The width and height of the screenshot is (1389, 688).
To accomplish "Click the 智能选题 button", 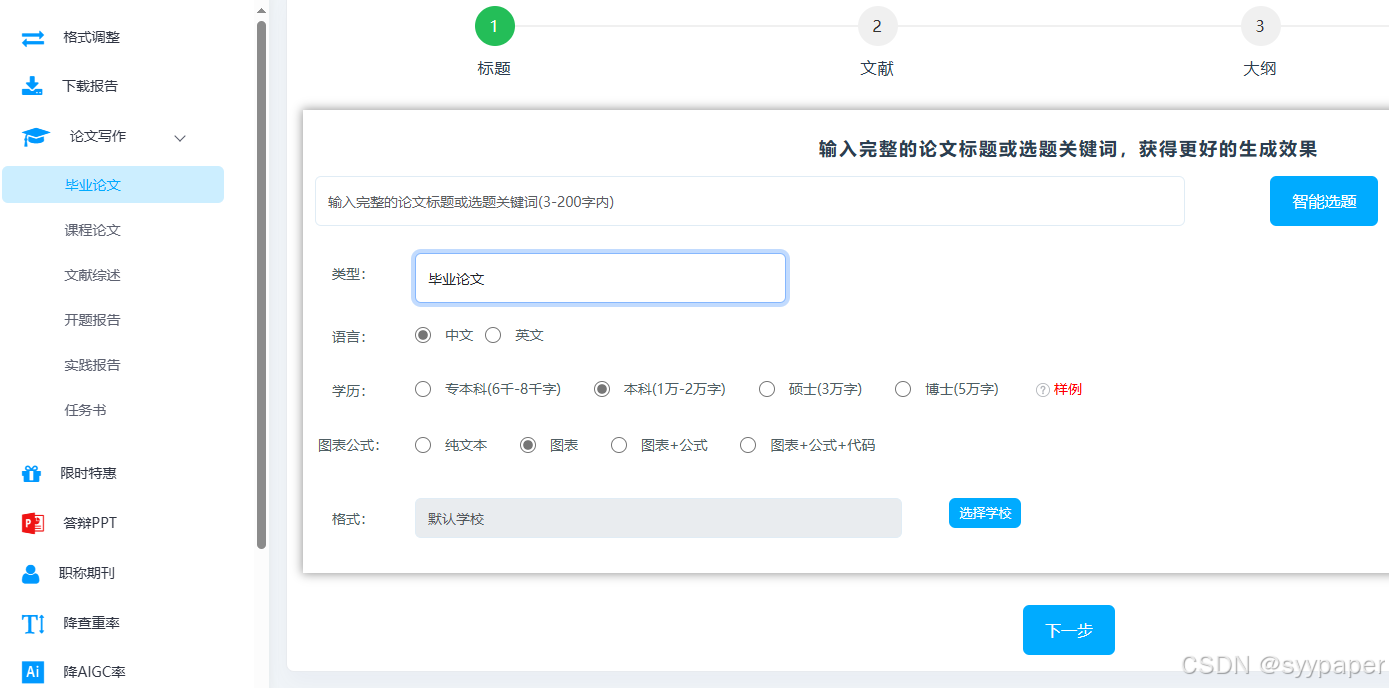I will tap(1324, 201).
